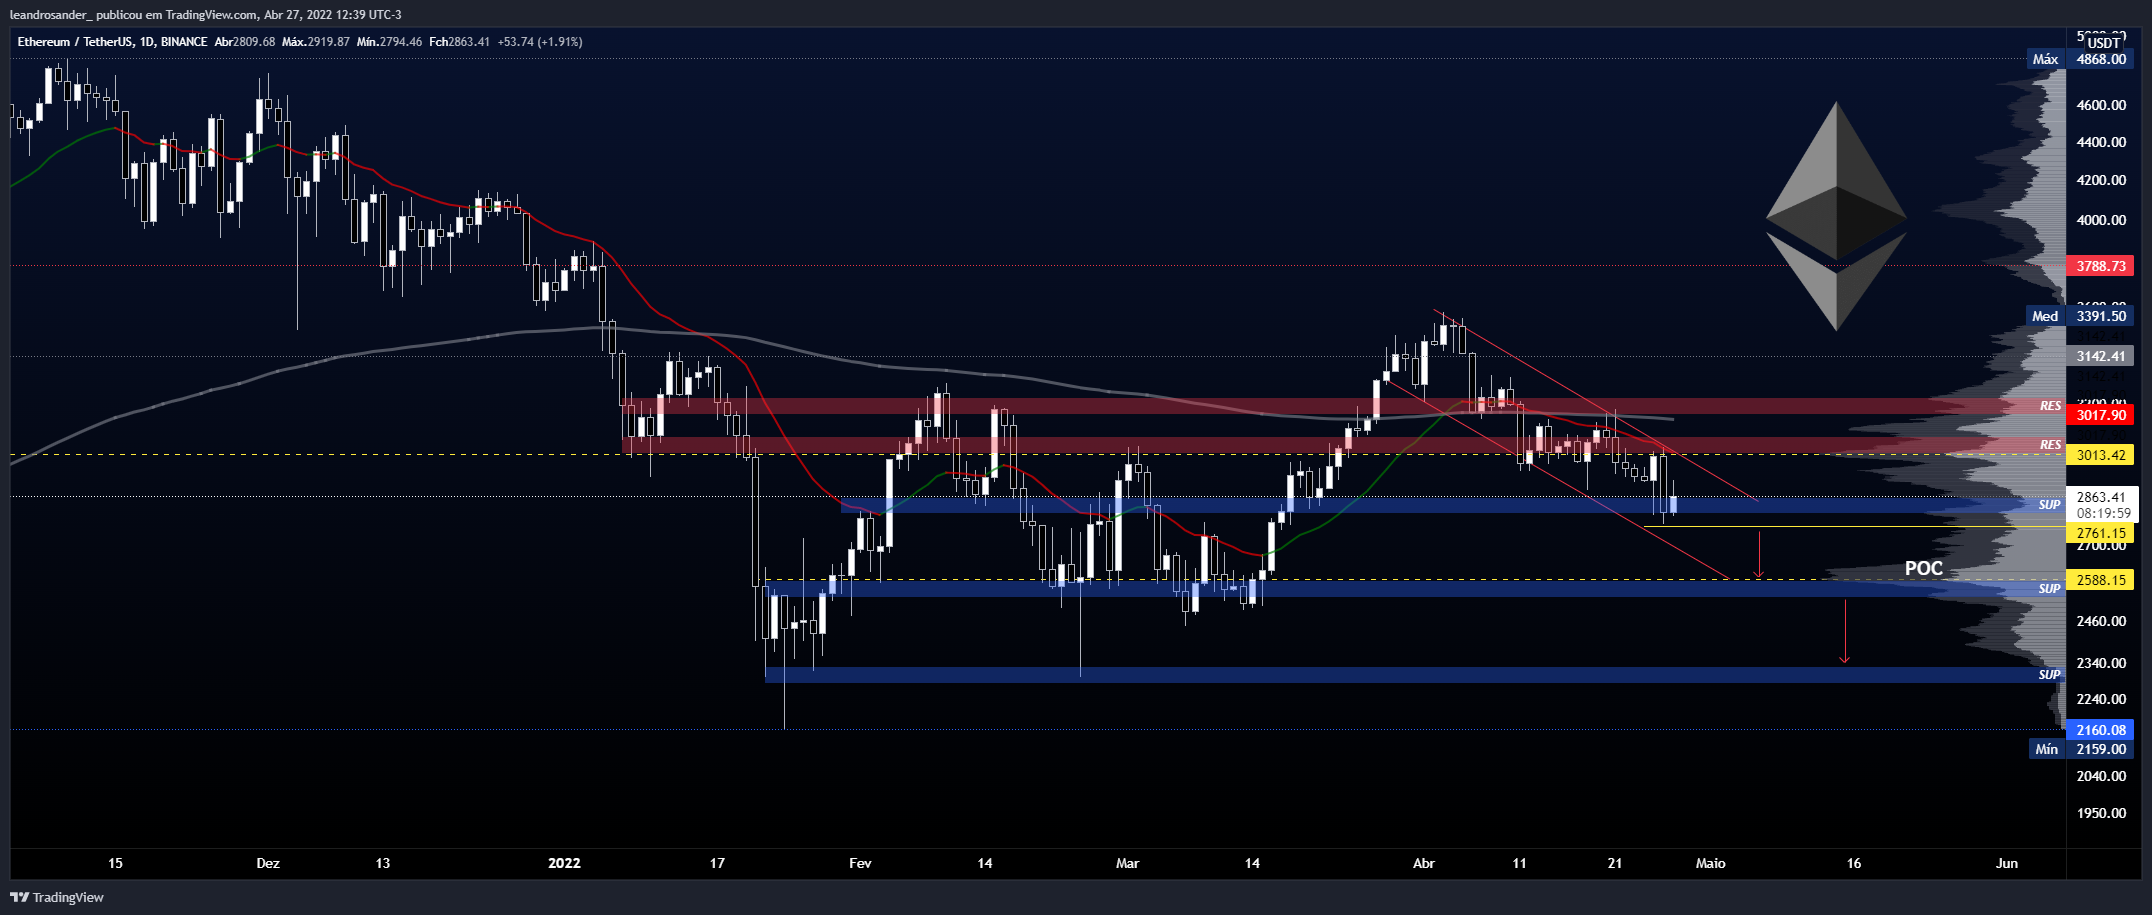The image size is (2152, 915).
Task: Click the Maio date label on time axis
Action: (x=1710, y=863)
